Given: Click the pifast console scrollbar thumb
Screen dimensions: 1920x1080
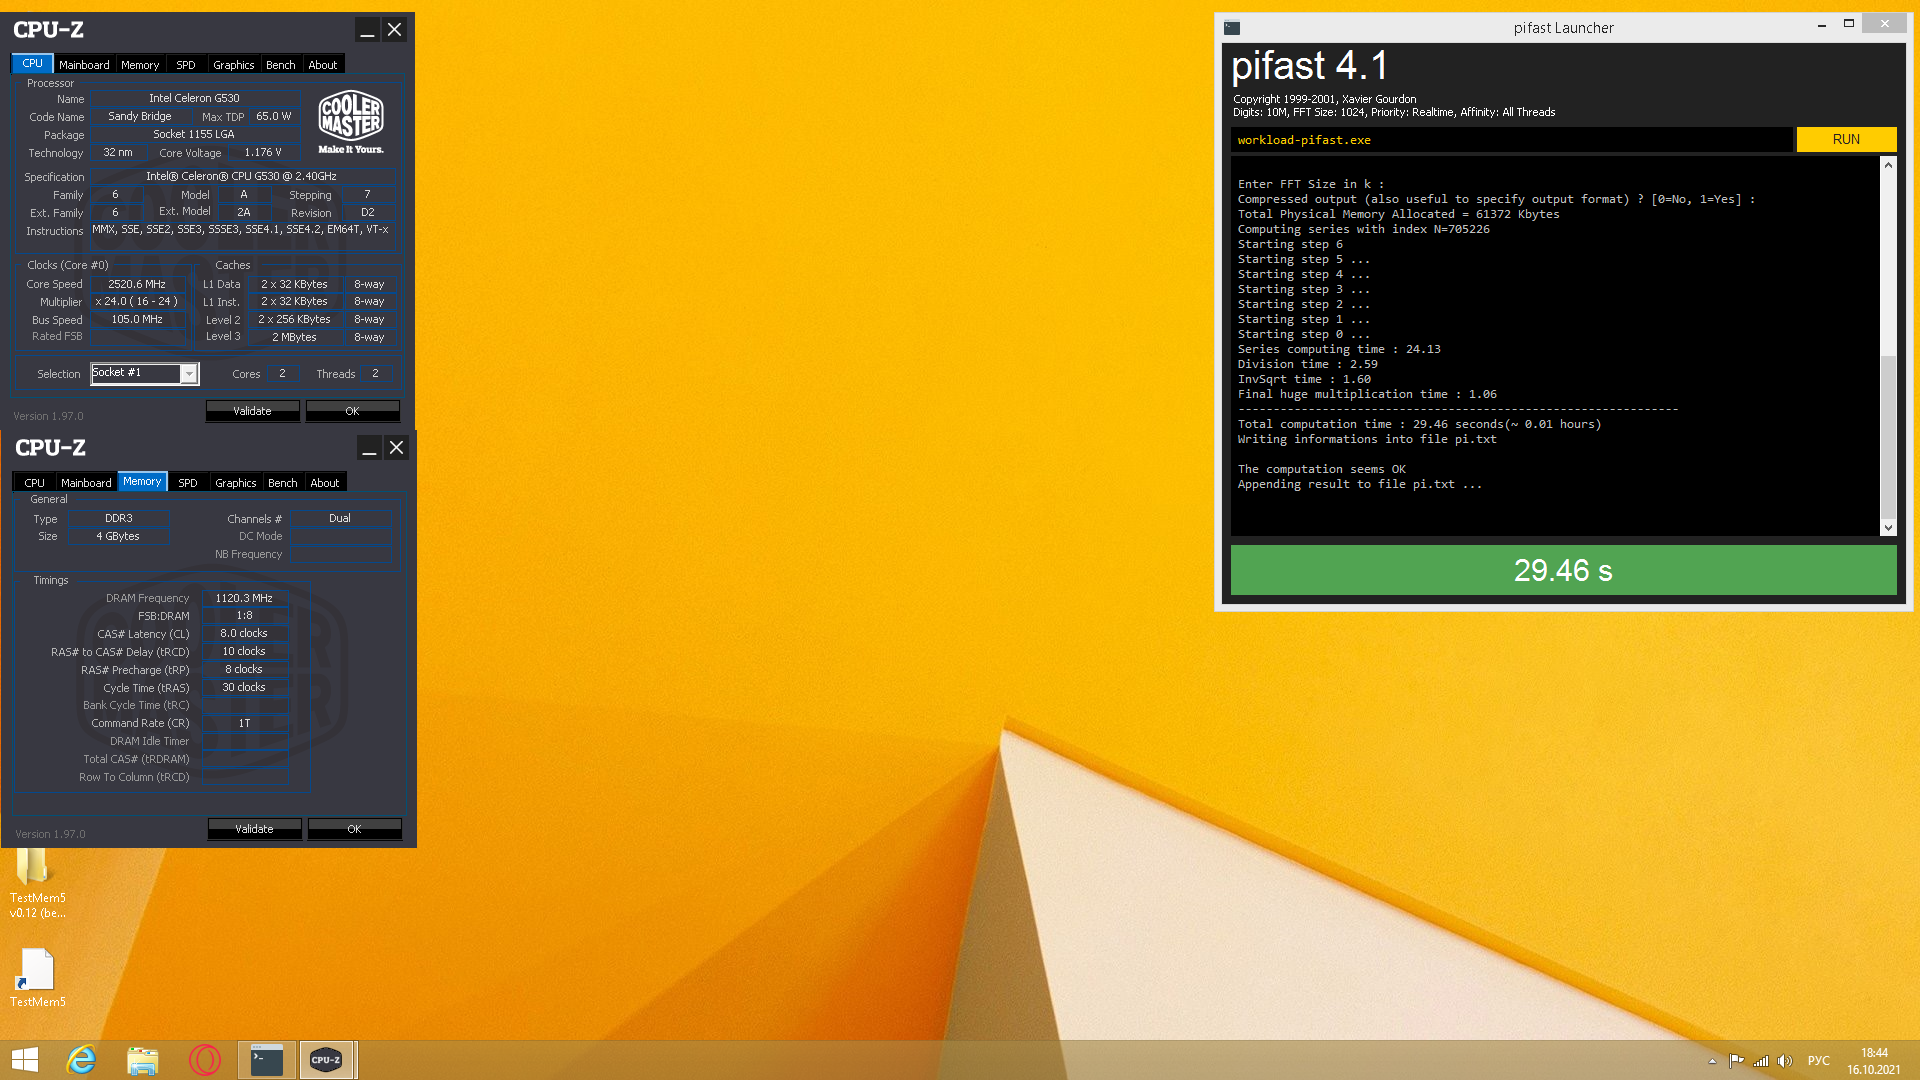Looking at the screenshot, I should pos(1888,436).
